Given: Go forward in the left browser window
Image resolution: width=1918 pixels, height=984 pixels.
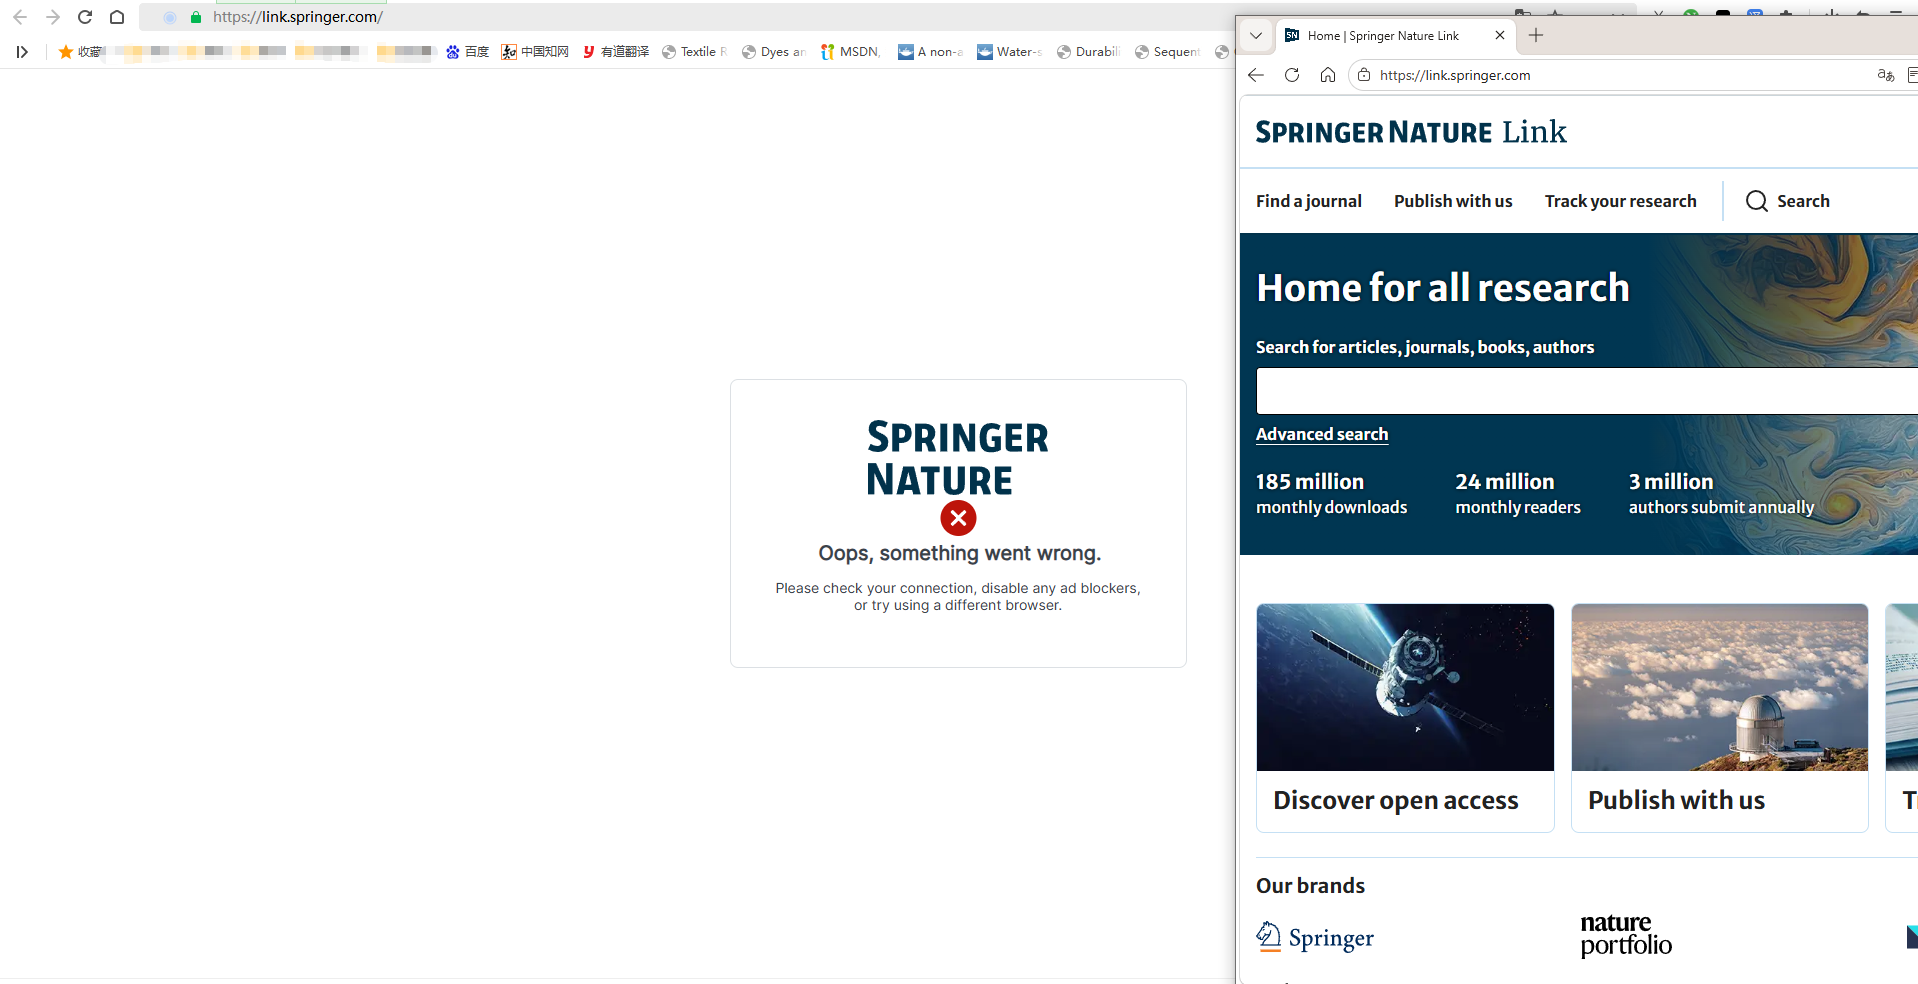Looking at the screenshot, I should (x=53, y=17).
